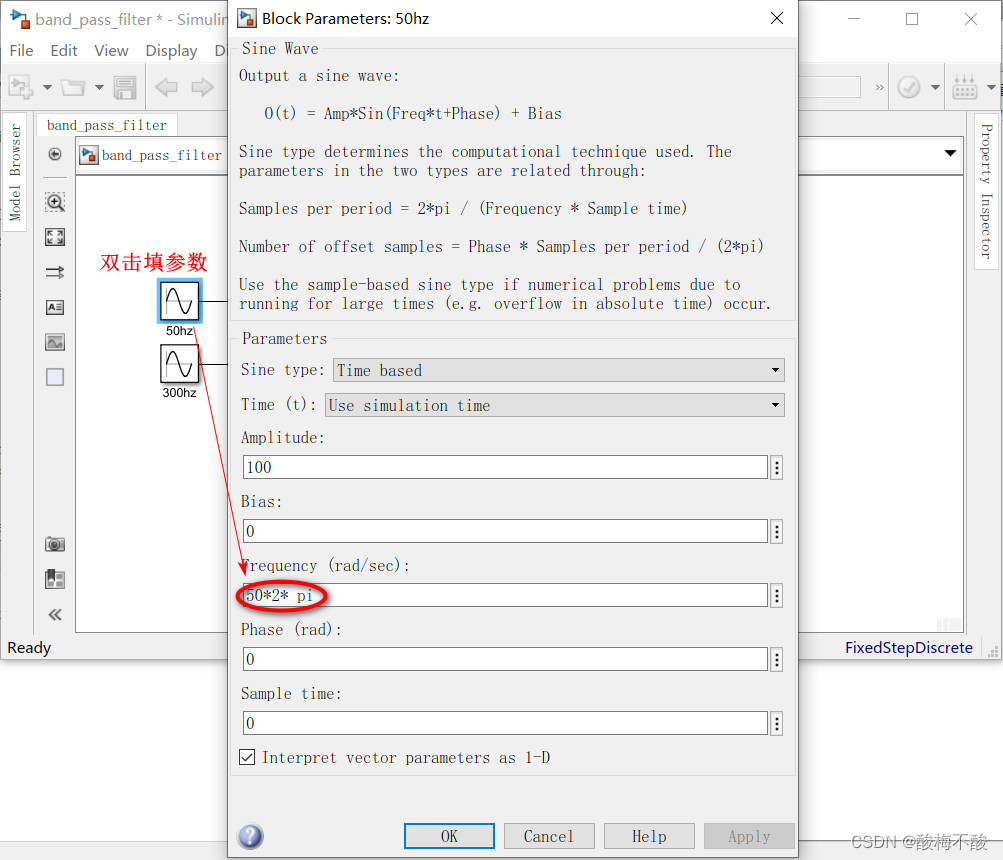Screen dimensions: 1003x860
Task: Click the Bias input field
Action: pyautogui.click(x=505, y=531)
